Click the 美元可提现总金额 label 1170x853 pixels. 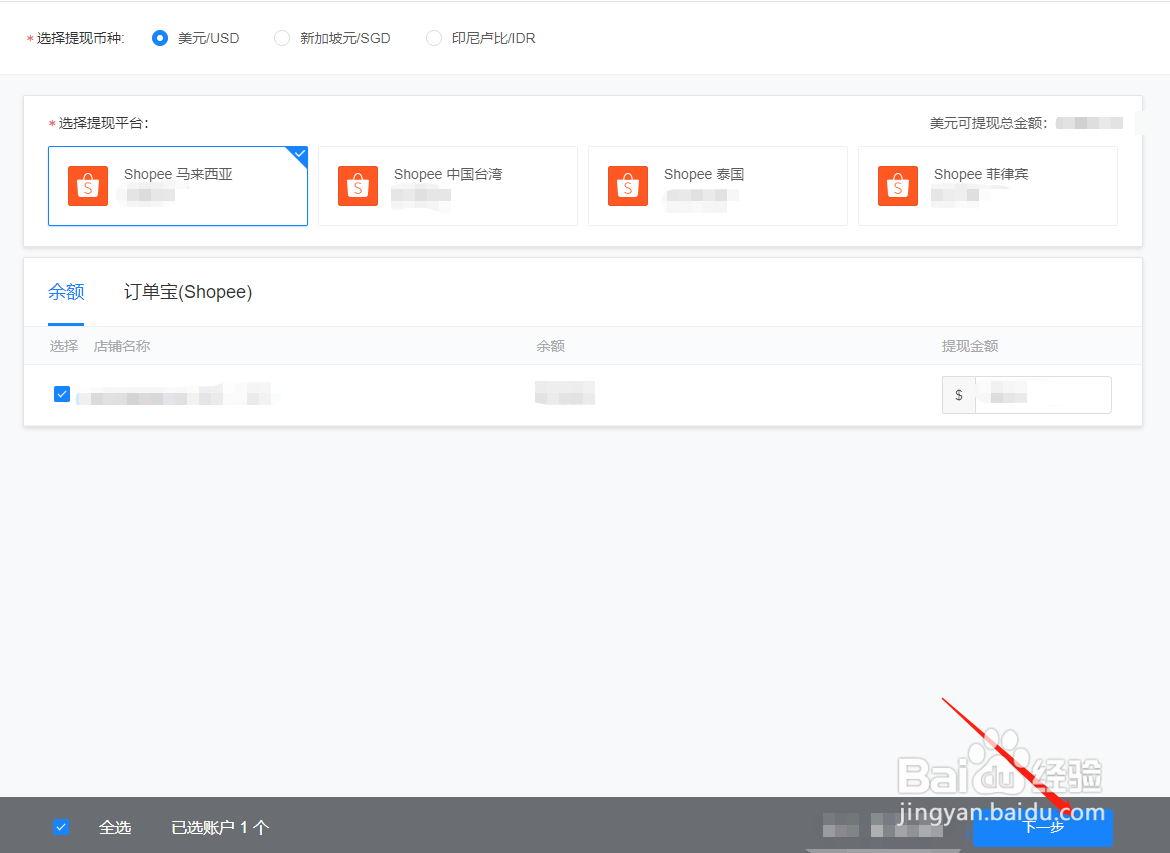[x=989, y=123]
